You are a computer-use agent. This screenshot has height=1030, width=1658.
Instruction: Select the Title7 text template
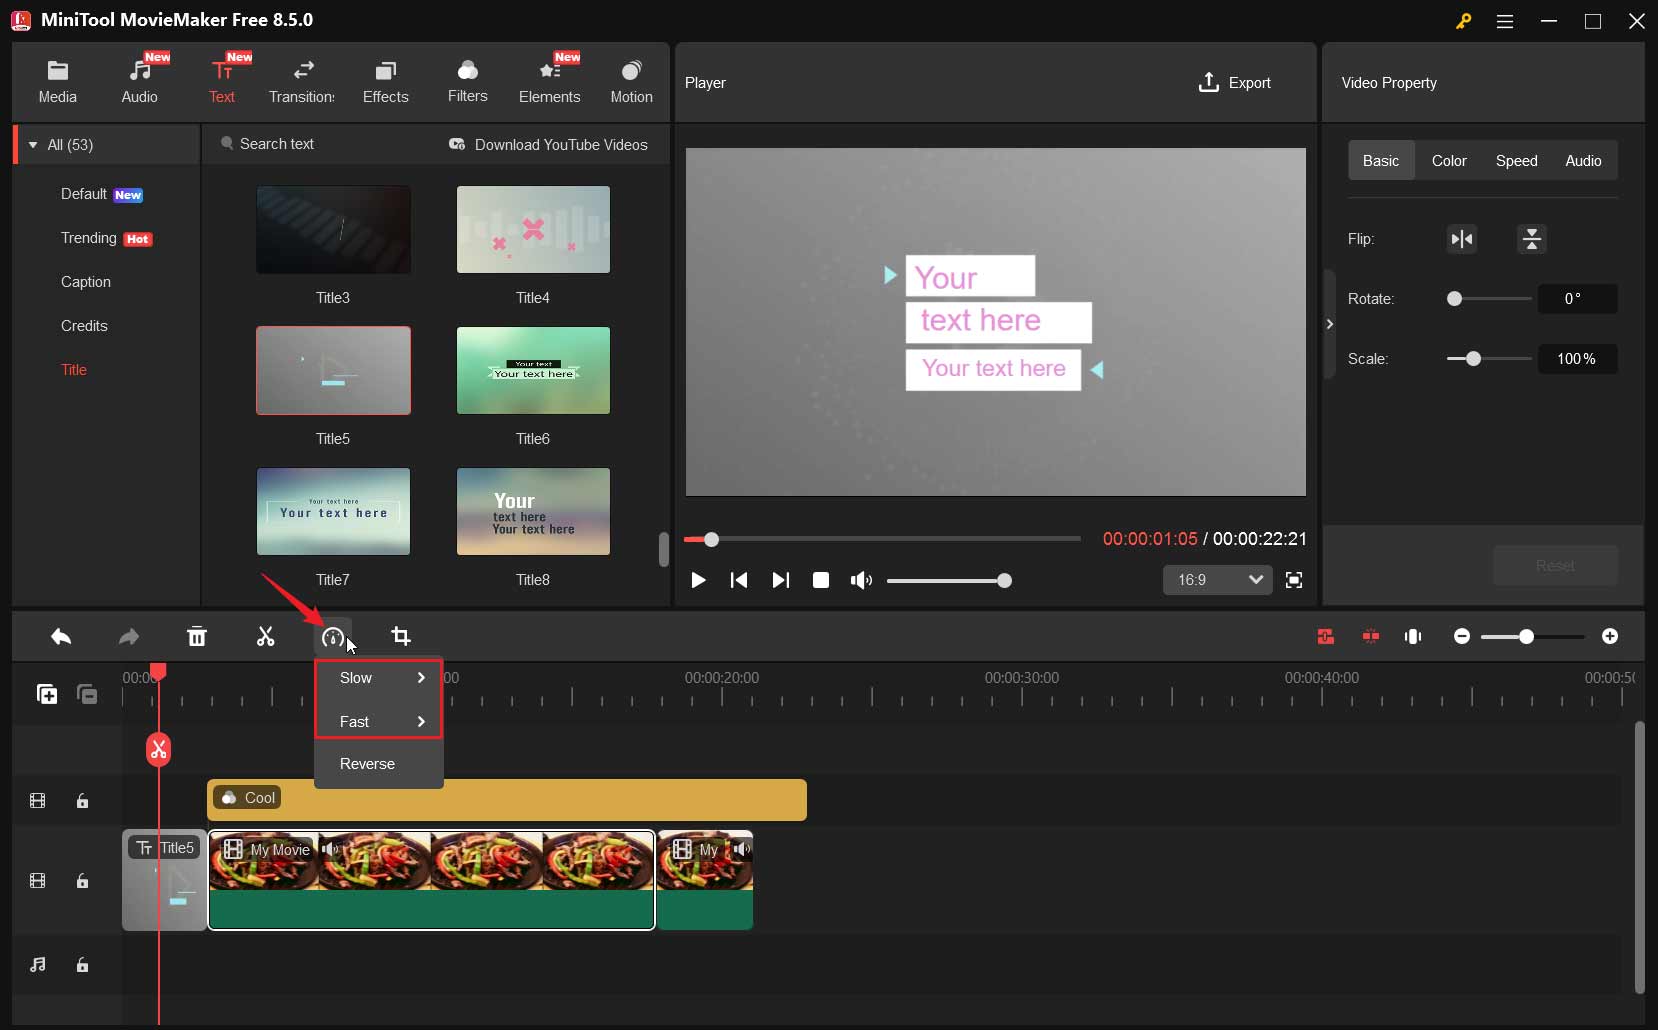click(332, 511)
